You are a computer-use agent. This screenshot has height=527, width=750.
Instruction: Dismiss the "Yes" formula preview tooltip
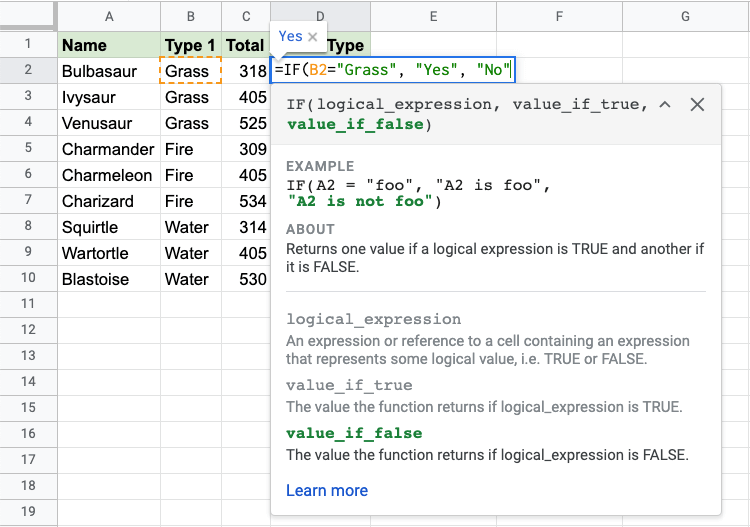coord(313,37)
